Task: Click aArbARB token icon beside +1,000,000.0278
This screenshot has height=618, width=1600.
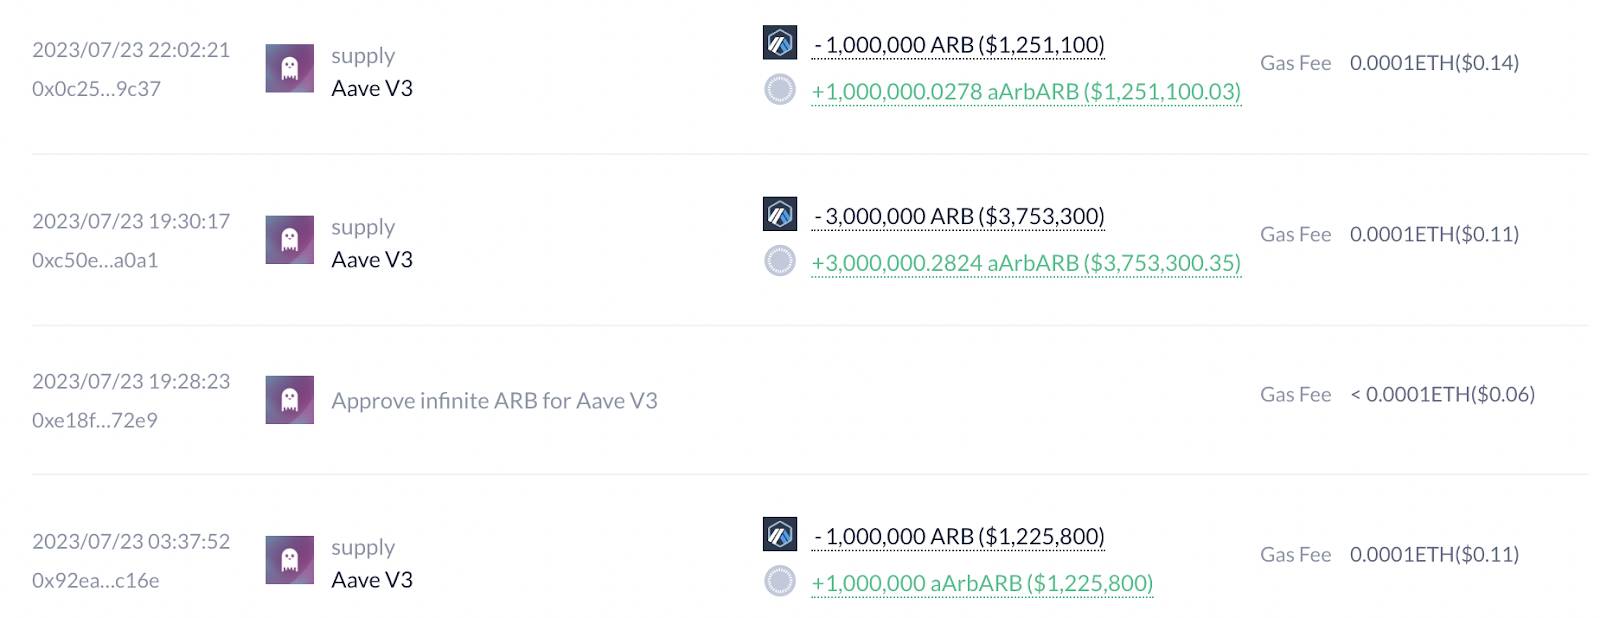Action: 780,90
